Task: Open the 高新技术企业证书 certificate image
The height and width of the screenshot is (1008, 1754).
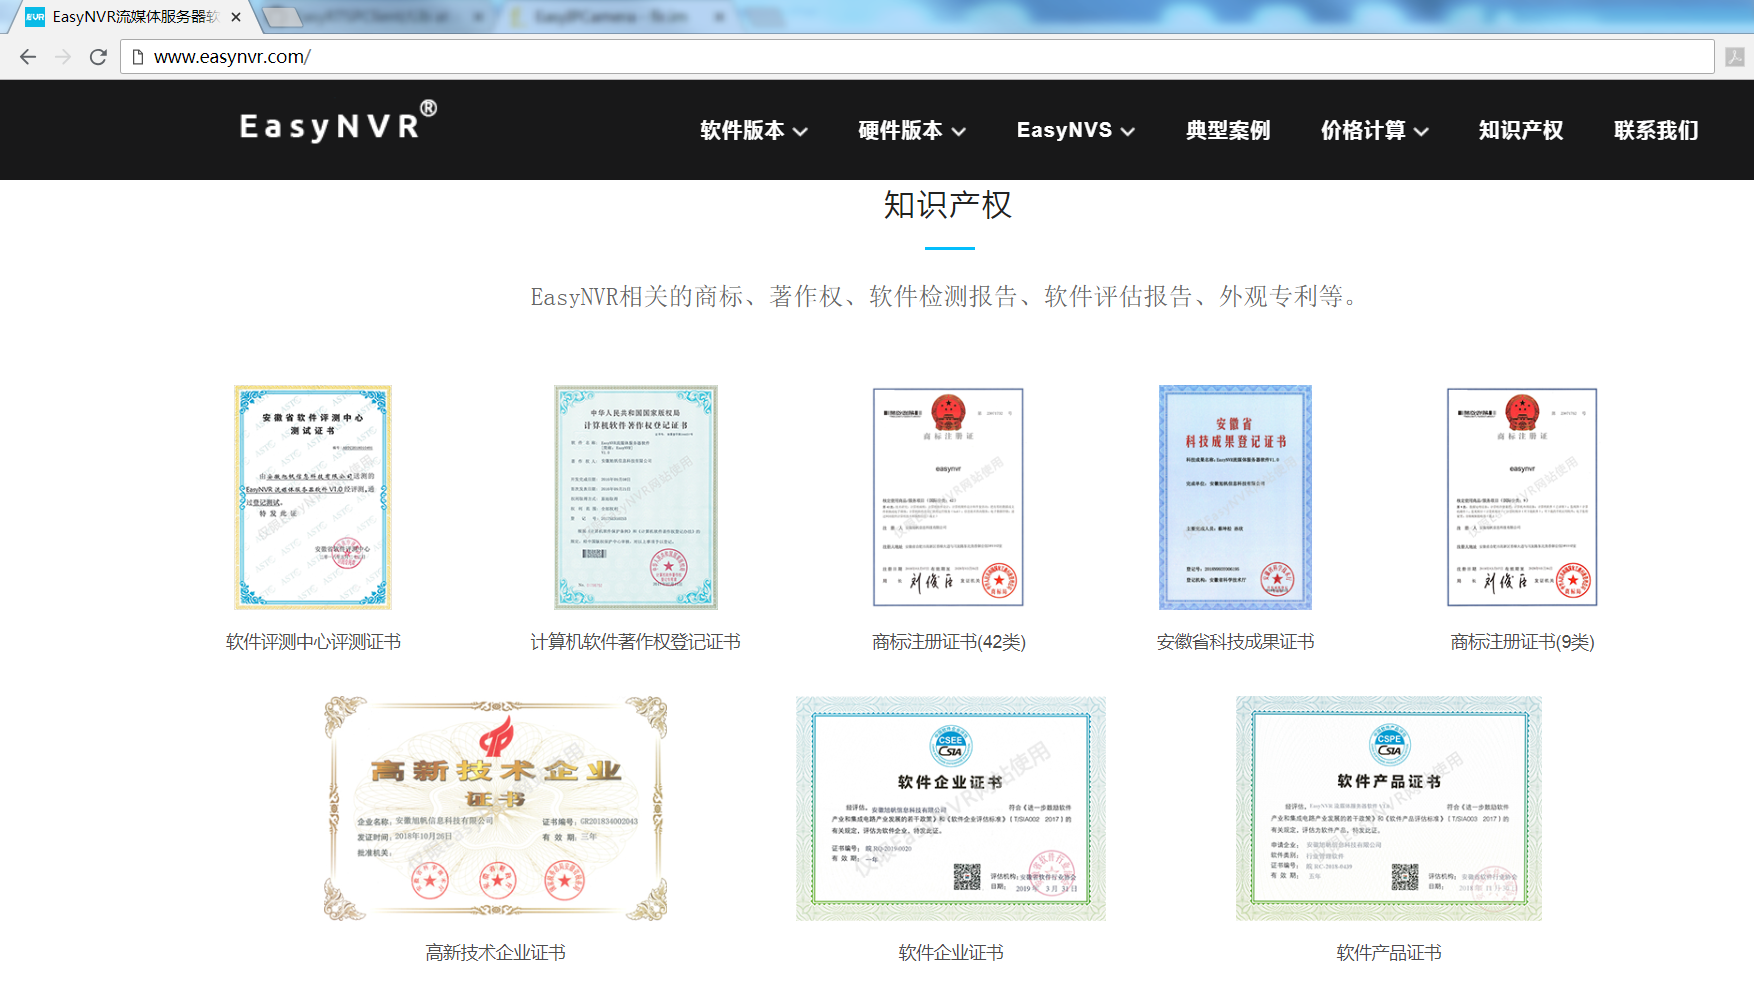Action: 496,809
